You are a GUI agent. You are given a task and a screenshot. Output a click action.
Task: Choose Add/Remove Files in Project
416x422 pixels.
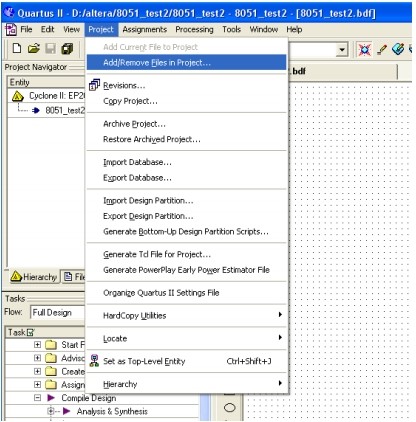click(186, 62)
